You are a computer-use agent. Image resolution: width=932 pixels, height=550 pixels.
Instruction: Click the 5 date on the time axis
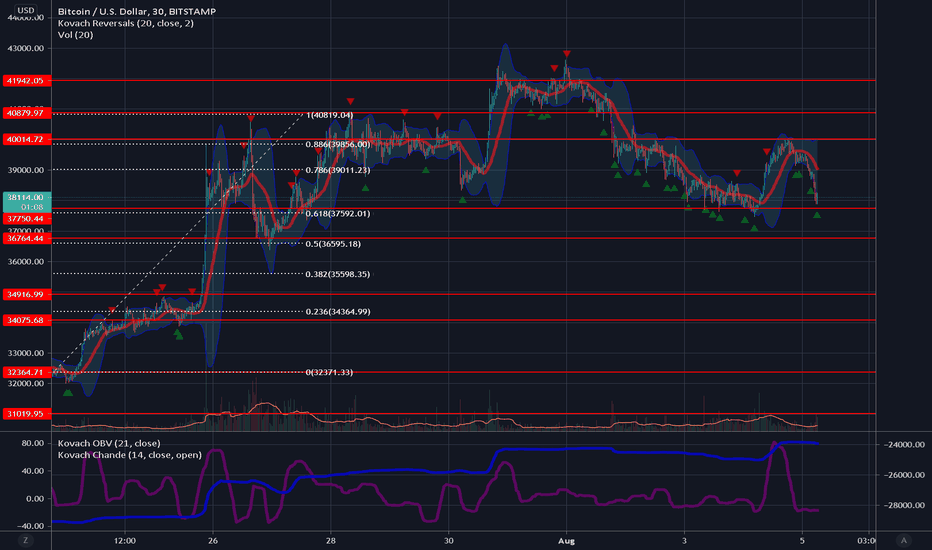802,540
